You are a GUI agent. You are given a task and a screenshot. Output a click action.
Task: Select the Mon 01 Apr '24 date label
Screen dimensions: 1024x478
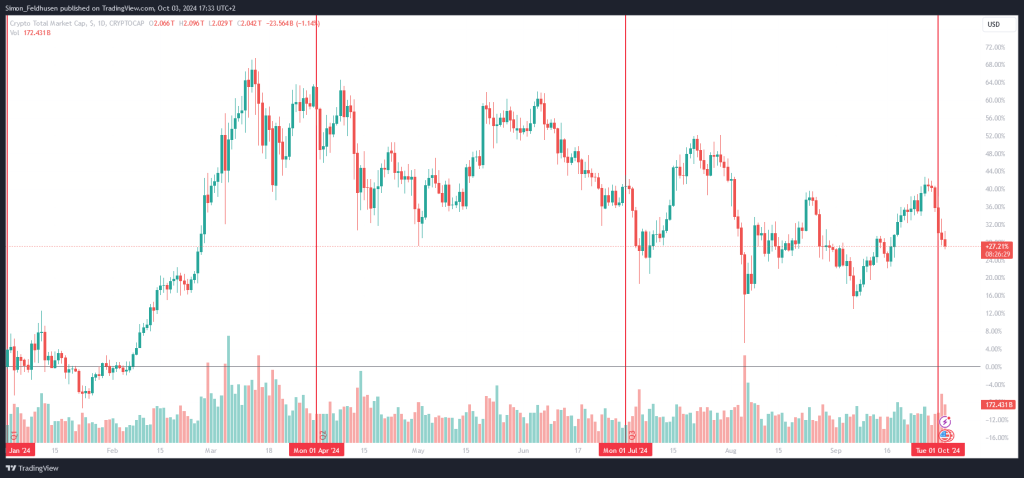click(x=317, y=451)
